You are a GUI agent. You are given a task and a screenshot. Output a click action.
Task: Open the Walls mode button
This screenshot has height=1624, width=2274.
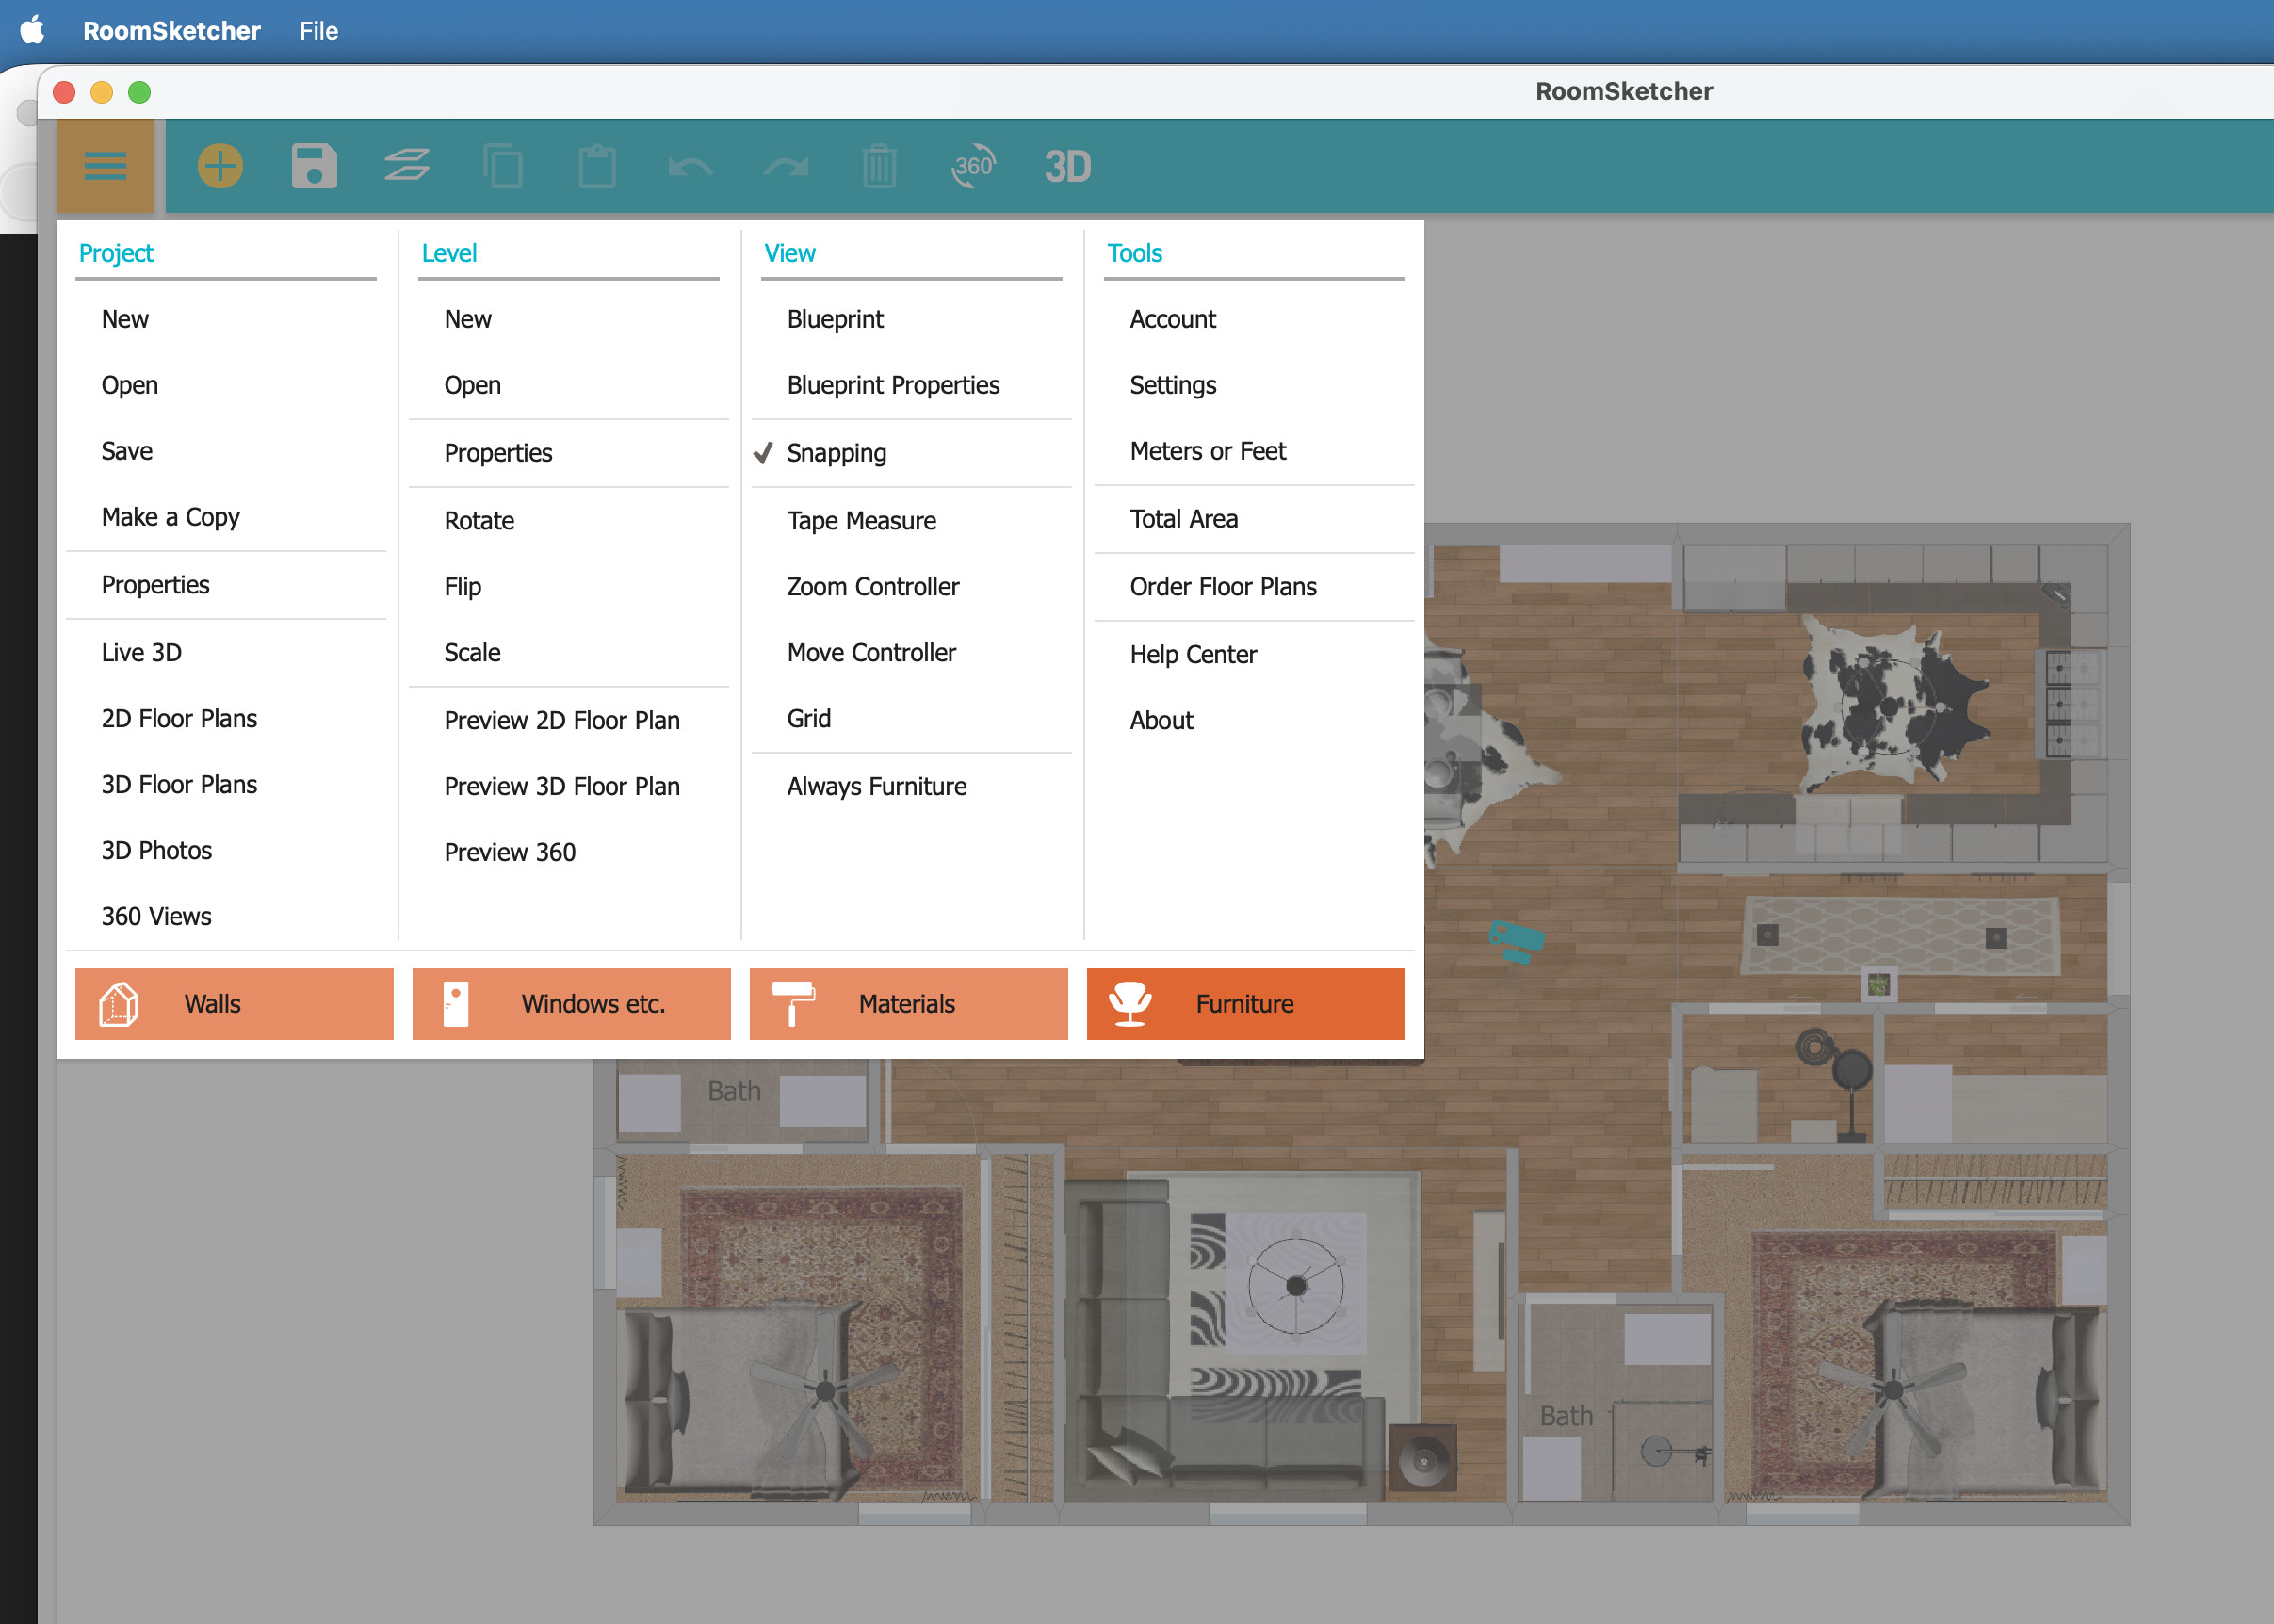click(x=234, y=1004)
